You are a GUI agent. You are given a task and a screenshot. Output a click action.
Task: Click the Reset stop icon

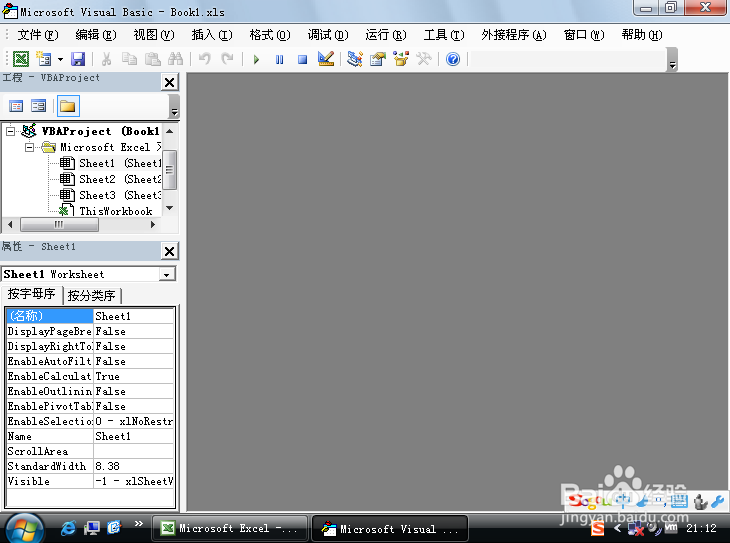tap(303, 60)
